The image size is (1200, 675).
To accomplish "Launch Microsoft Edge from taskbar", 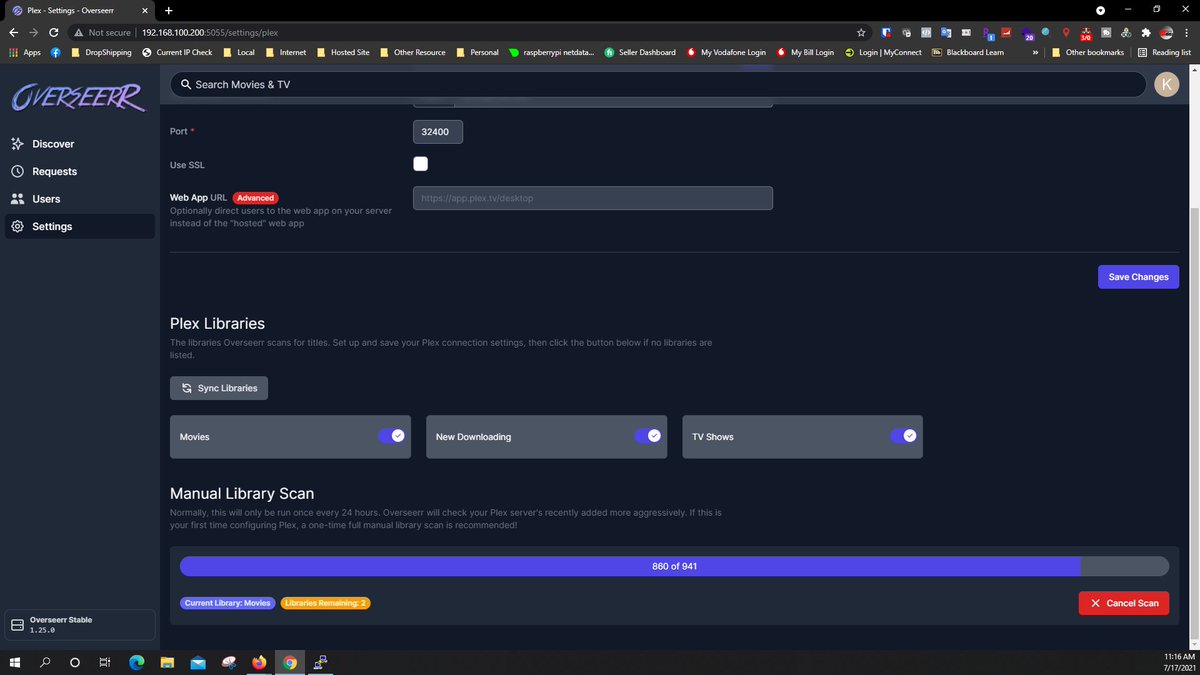I will pyautogui.click(x=136, y=662).
